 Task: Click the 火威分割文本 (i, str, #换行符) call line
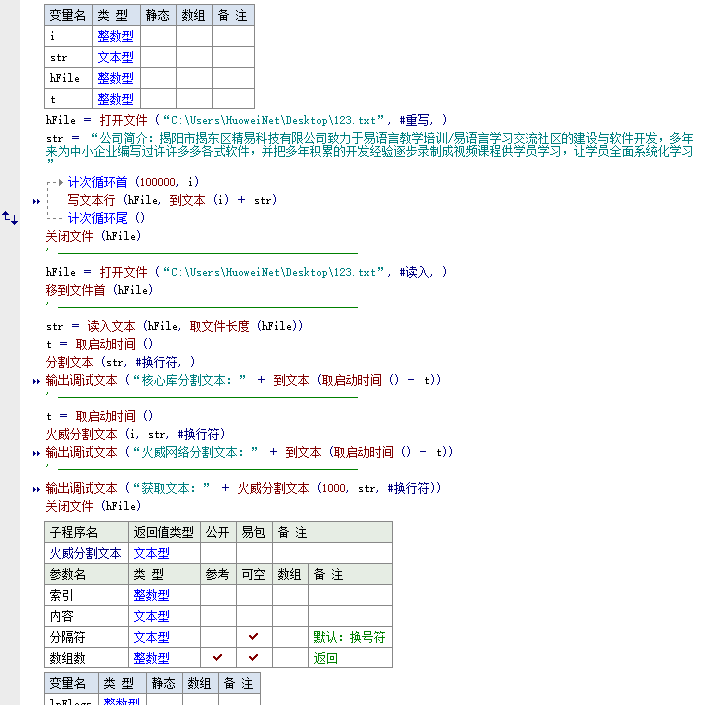click(x=135, y=434)
